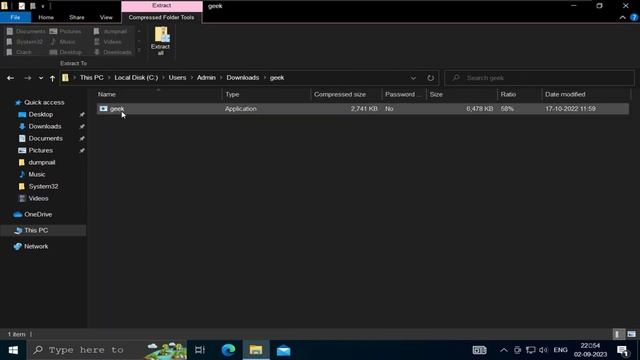Open the Help question mark icon

coord(634,18)
